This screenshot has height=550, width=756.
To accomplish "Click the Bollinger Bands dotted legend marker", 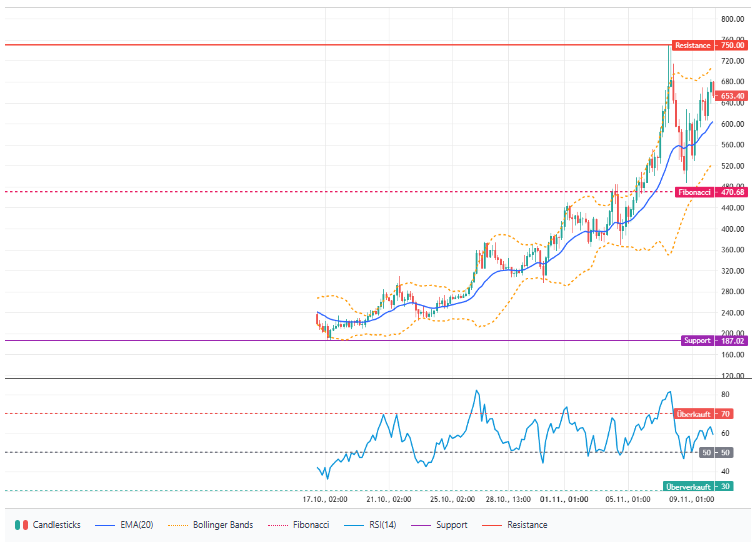I will 181,524.
